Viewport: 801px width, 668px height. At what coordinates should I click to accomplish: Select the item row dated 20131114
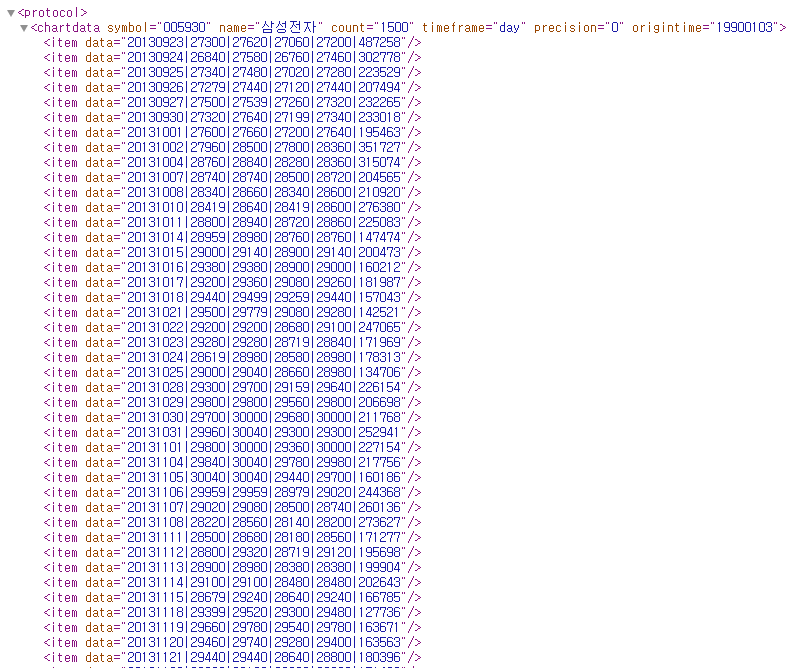point(232,583)
